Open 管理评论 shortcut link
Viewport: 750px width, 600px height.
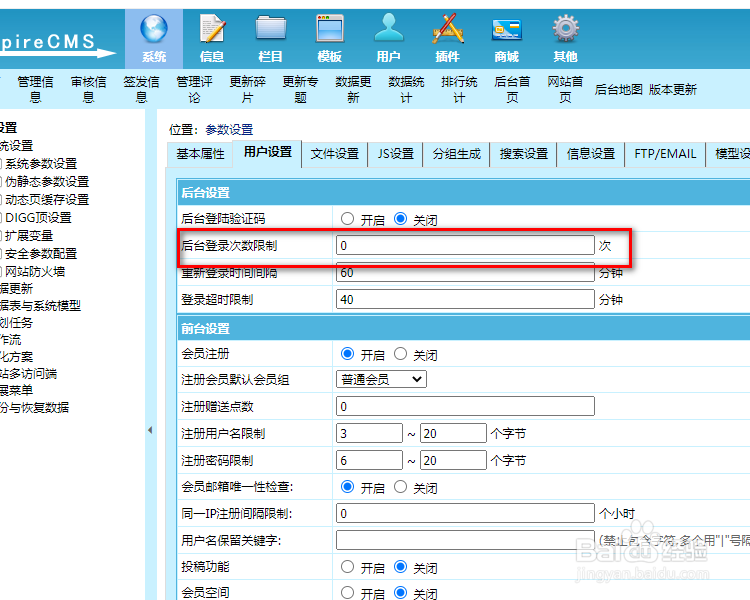pyautogui.click(x=195, y=89)
